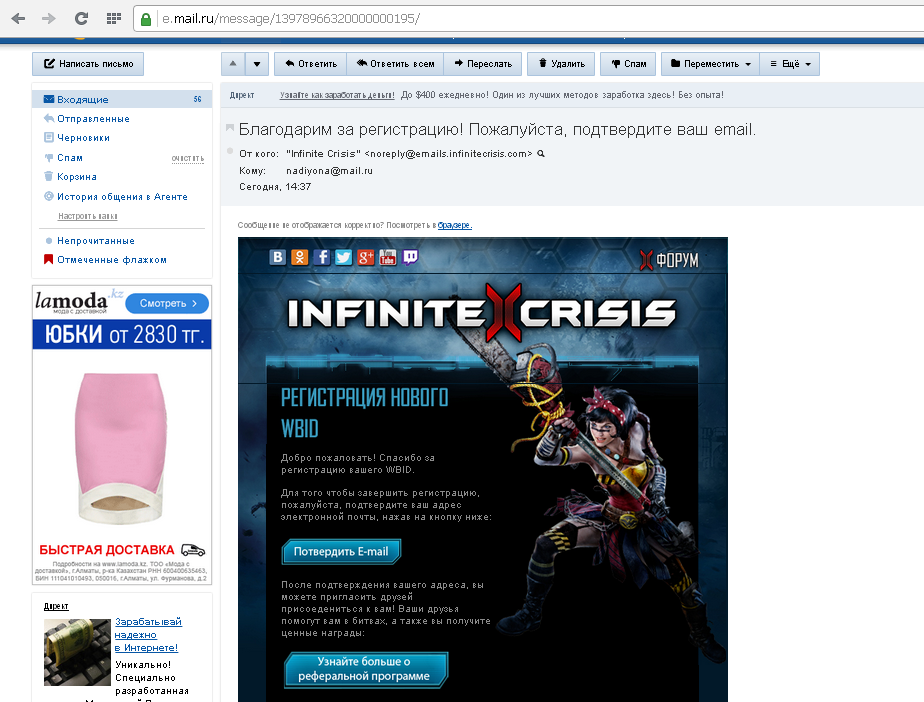Open Зарабатывай надежно в Интернете link

148,634
